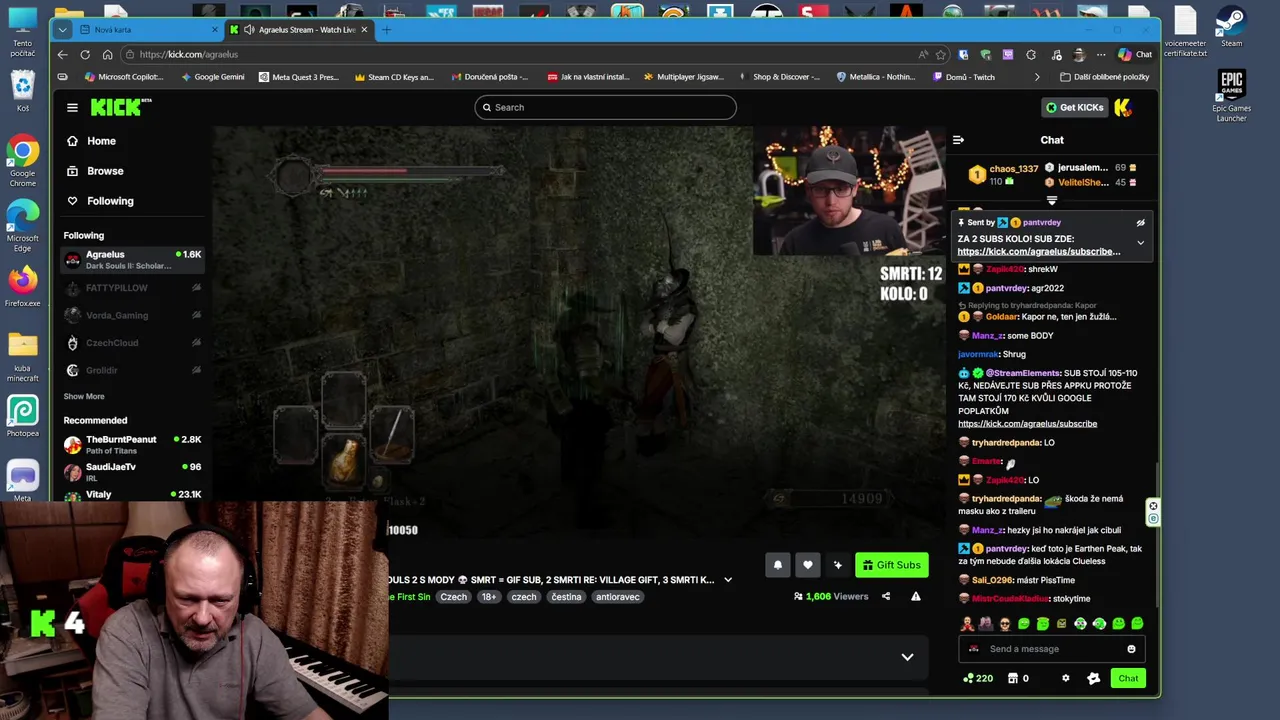Viewport: 1280px width, 720px height.
Task: Select CzechCloud in Following list
Action: coord(133,343)
